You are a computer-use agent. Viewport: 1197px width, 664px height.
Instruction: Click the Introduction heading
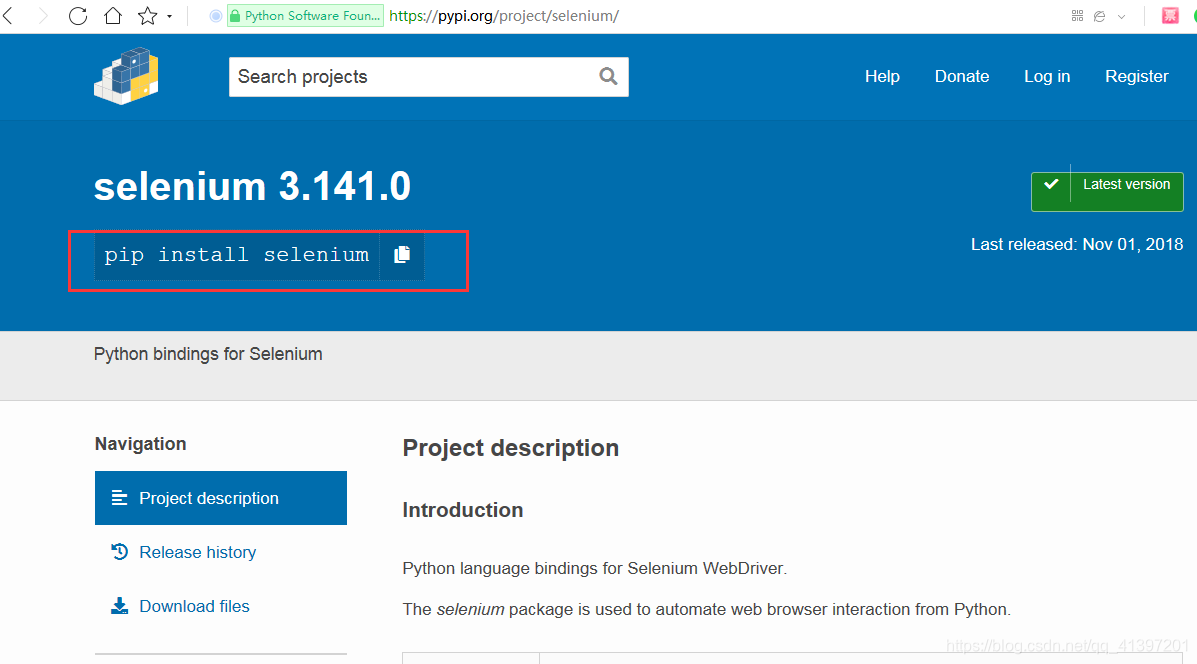463,510
